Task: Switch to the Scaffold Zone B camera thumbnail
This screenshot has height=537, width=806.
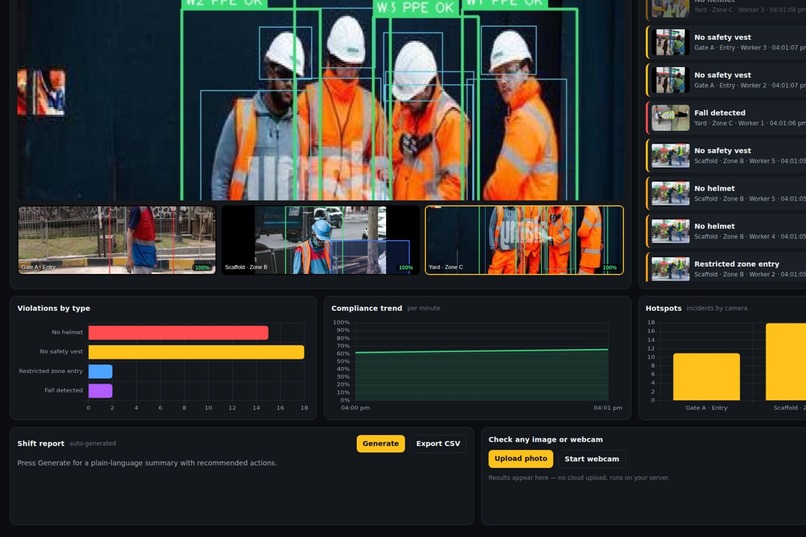Action: click(320, 240)
